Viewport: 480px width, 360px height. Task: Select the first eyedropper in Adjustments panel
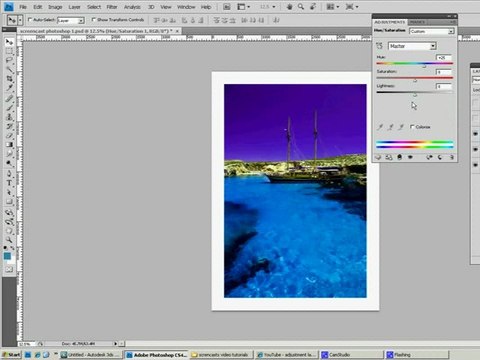click(380, 127)
